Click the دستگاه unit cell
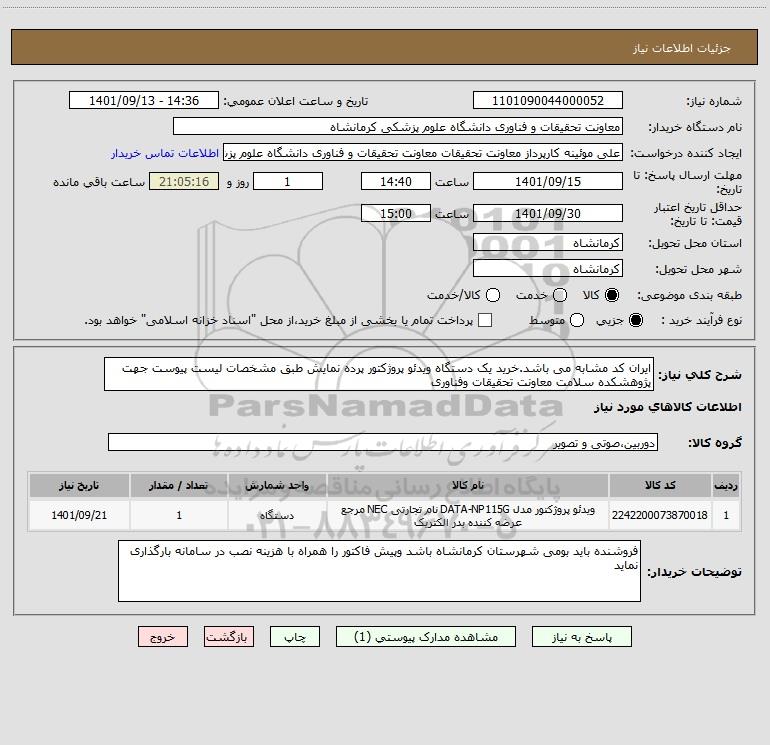 coord(277,515)
